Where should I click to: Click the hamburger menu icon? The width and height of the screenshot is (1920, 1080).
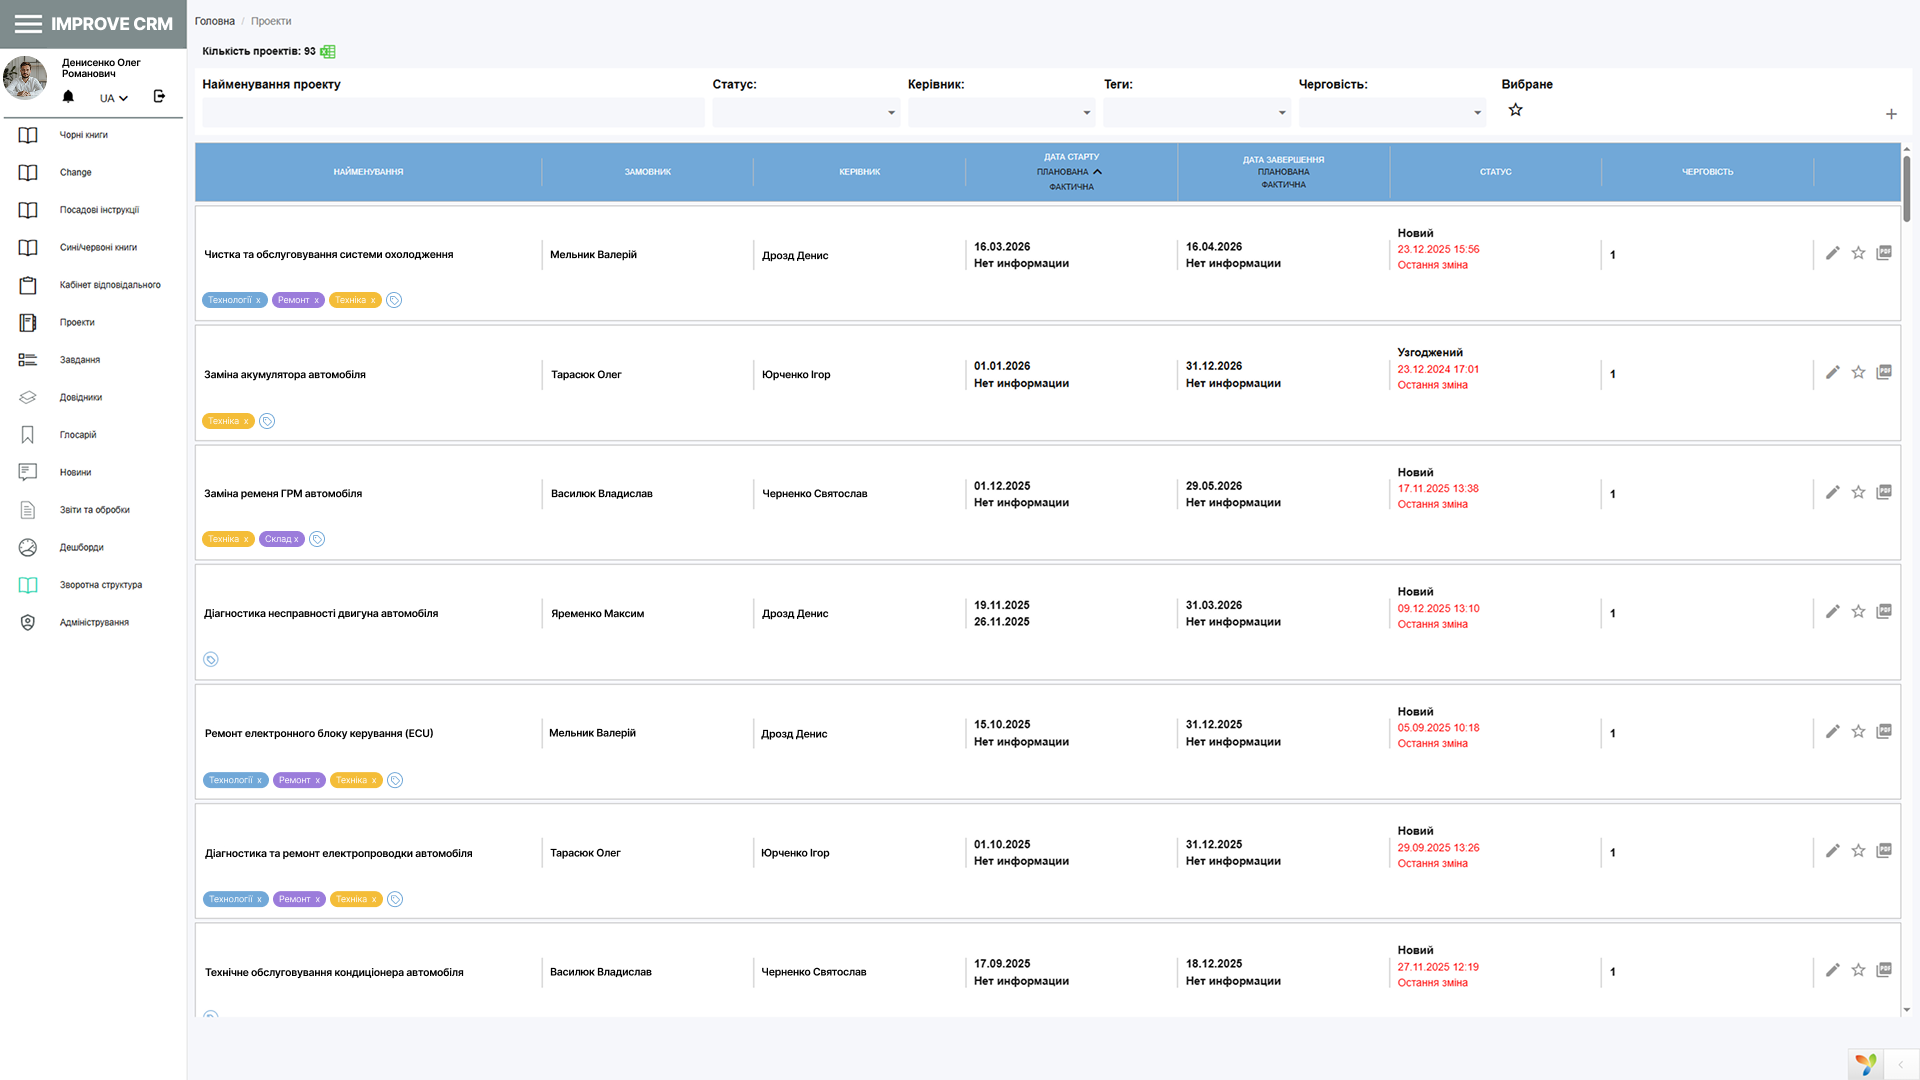tap(28, 24)
